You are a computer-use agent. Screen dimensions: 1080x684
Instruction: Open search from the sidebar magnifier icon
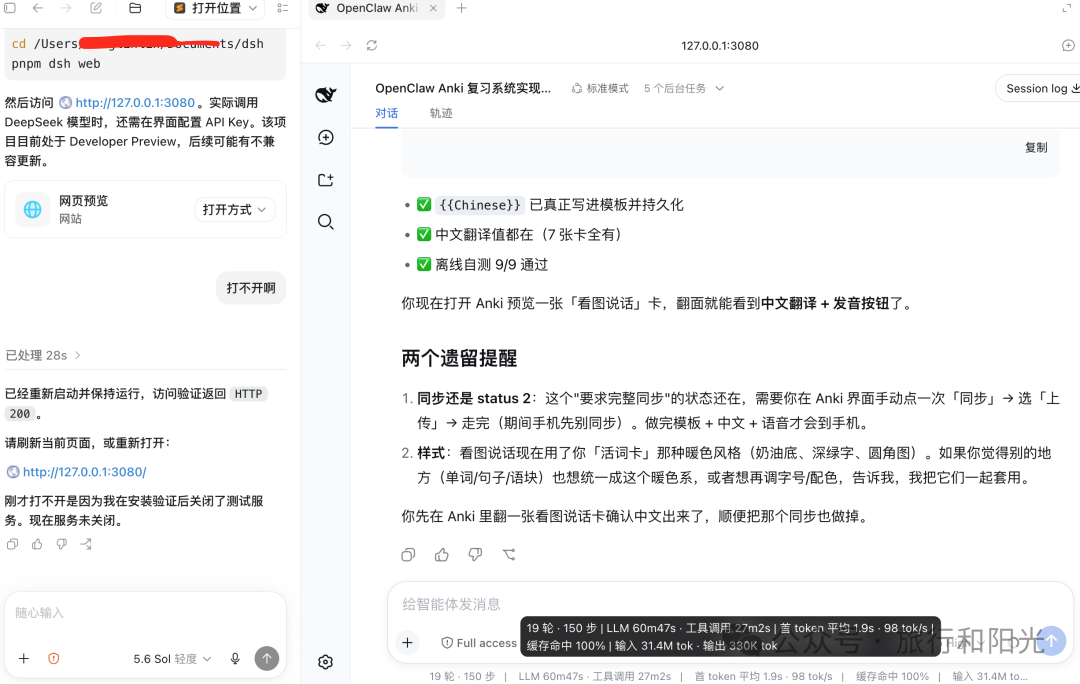coord(326,222)
